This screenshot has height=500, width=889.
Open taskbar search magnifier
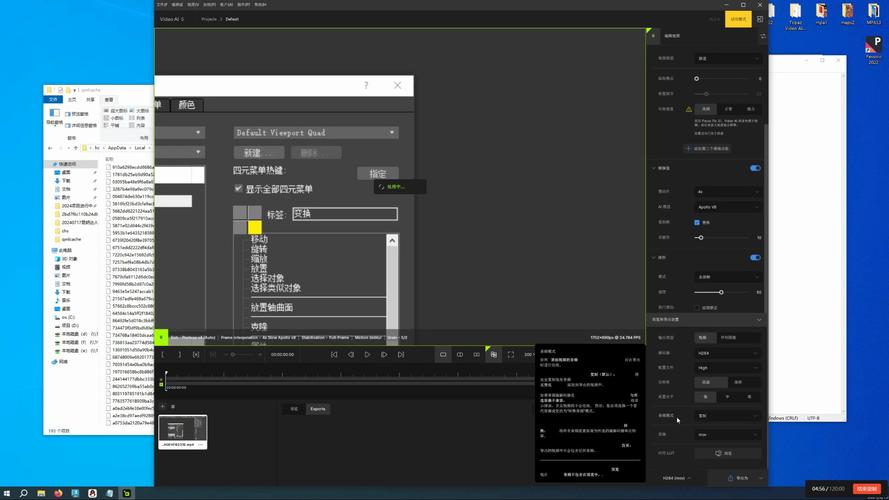[x=23, y=493]
